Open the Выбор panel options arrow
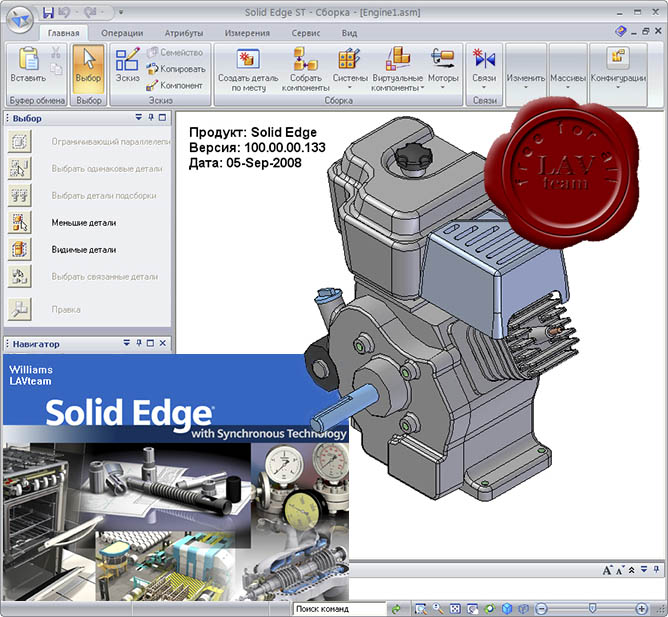The height and width of the screenshot is (617, 668). click(138, 117)
